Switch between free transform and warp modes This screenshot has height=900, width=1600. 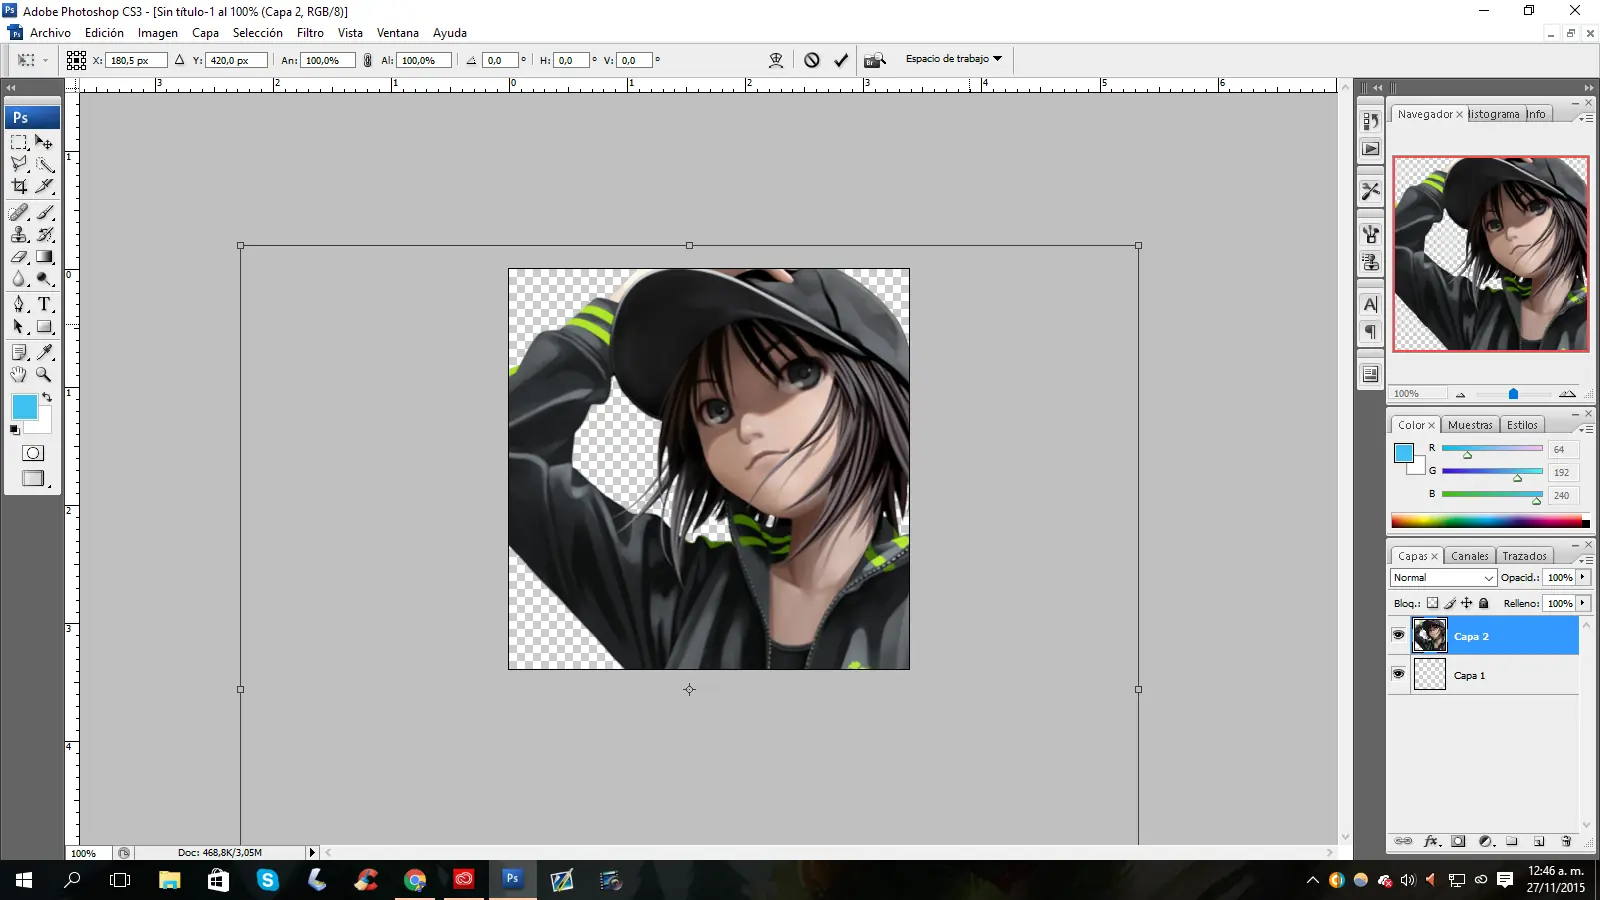coord(776,60)
